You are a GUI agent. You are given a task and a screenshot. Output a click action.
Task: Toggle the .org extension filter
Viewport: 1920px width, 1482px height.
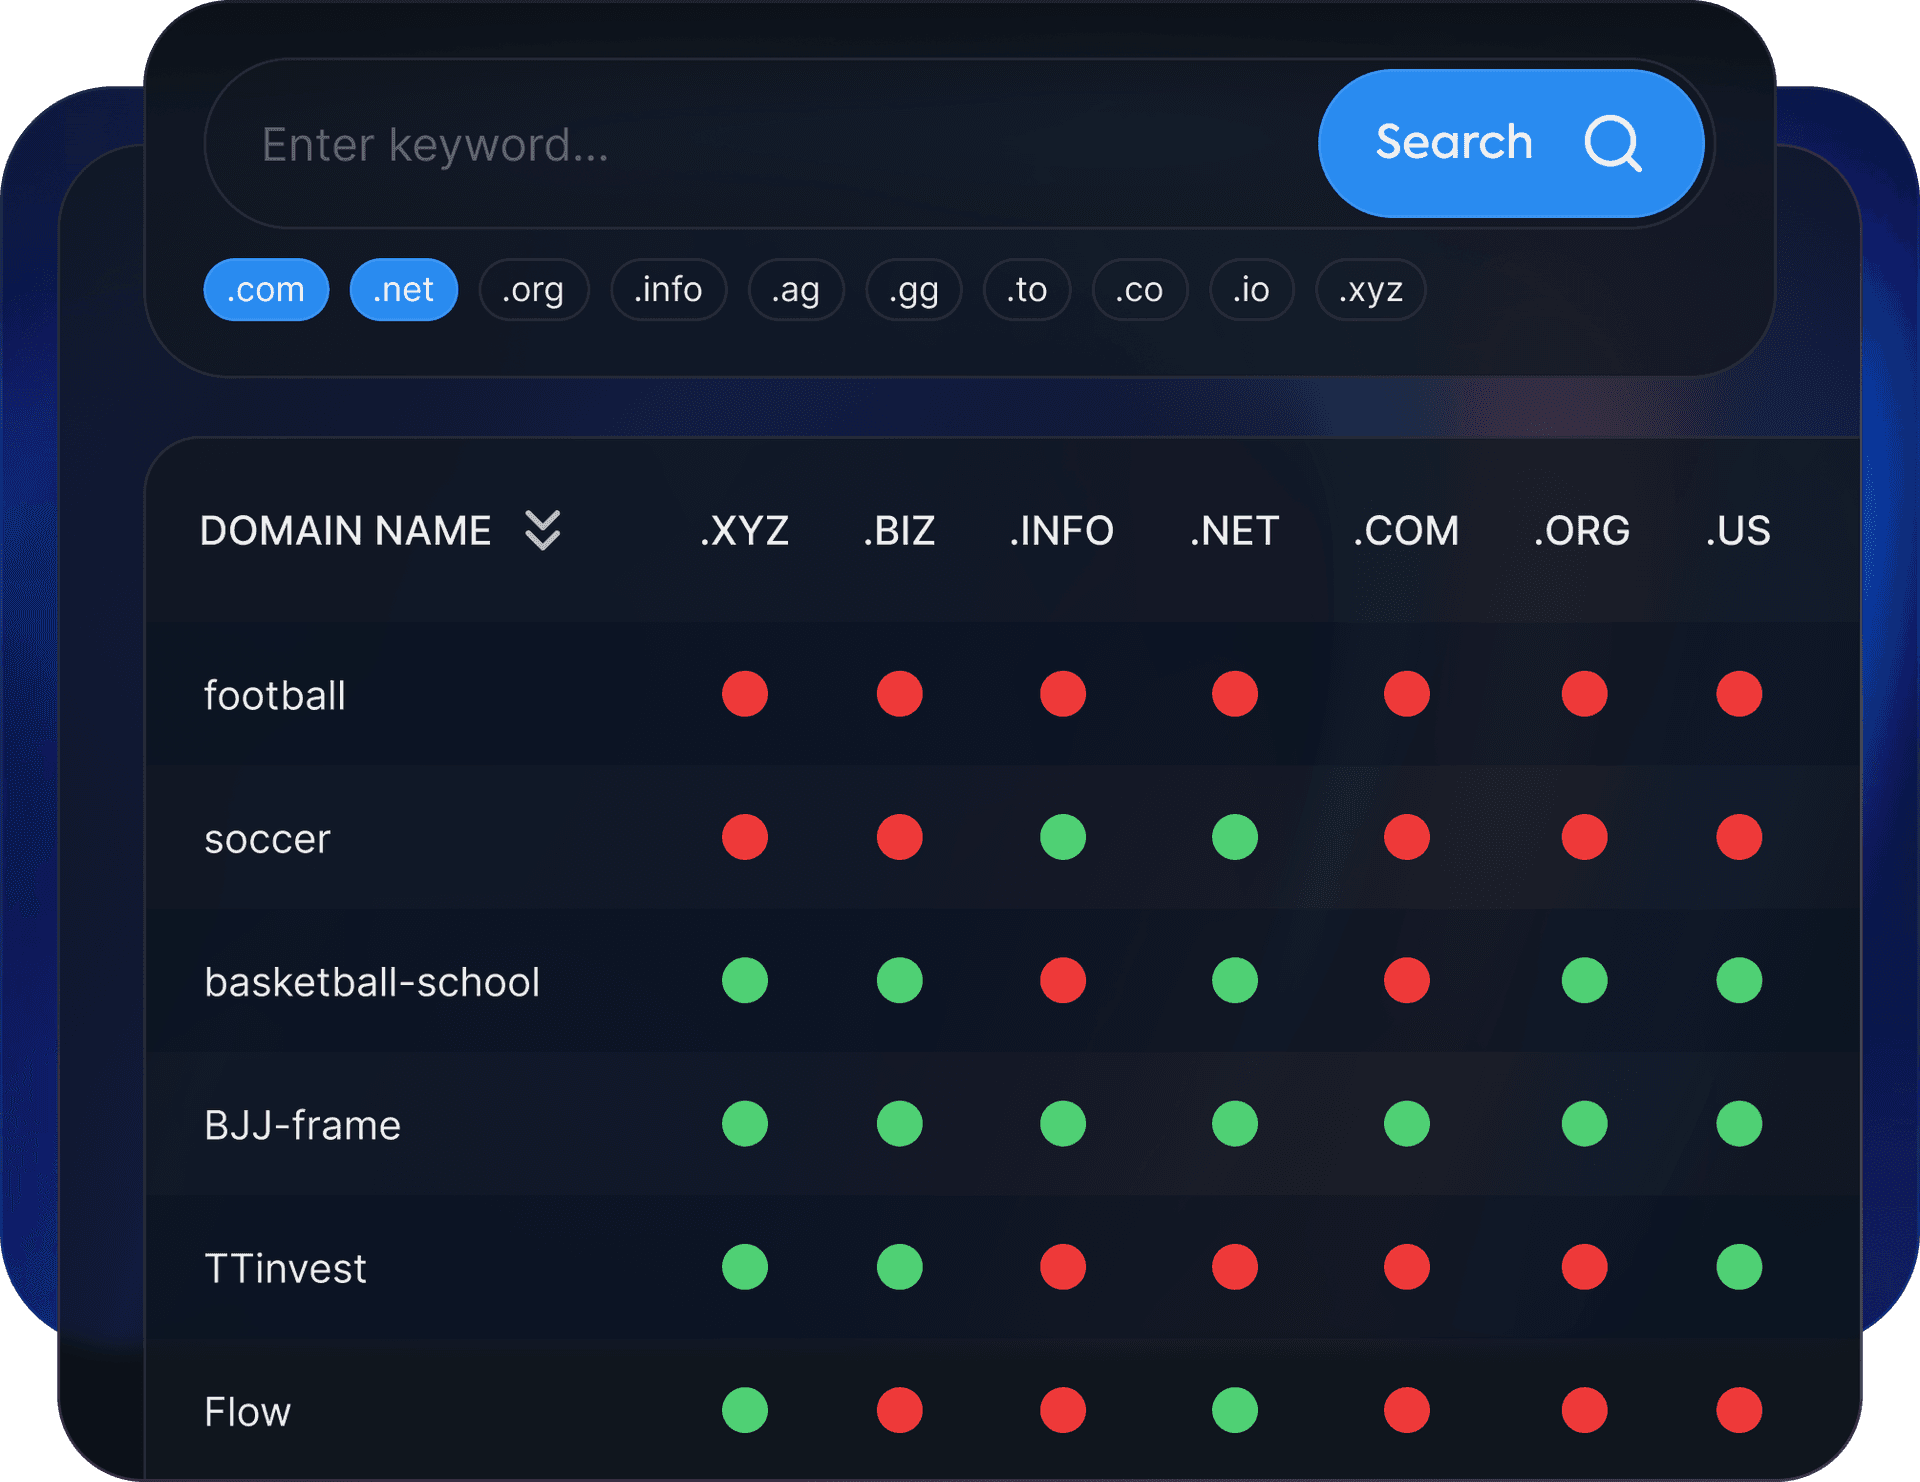(533, 290)
